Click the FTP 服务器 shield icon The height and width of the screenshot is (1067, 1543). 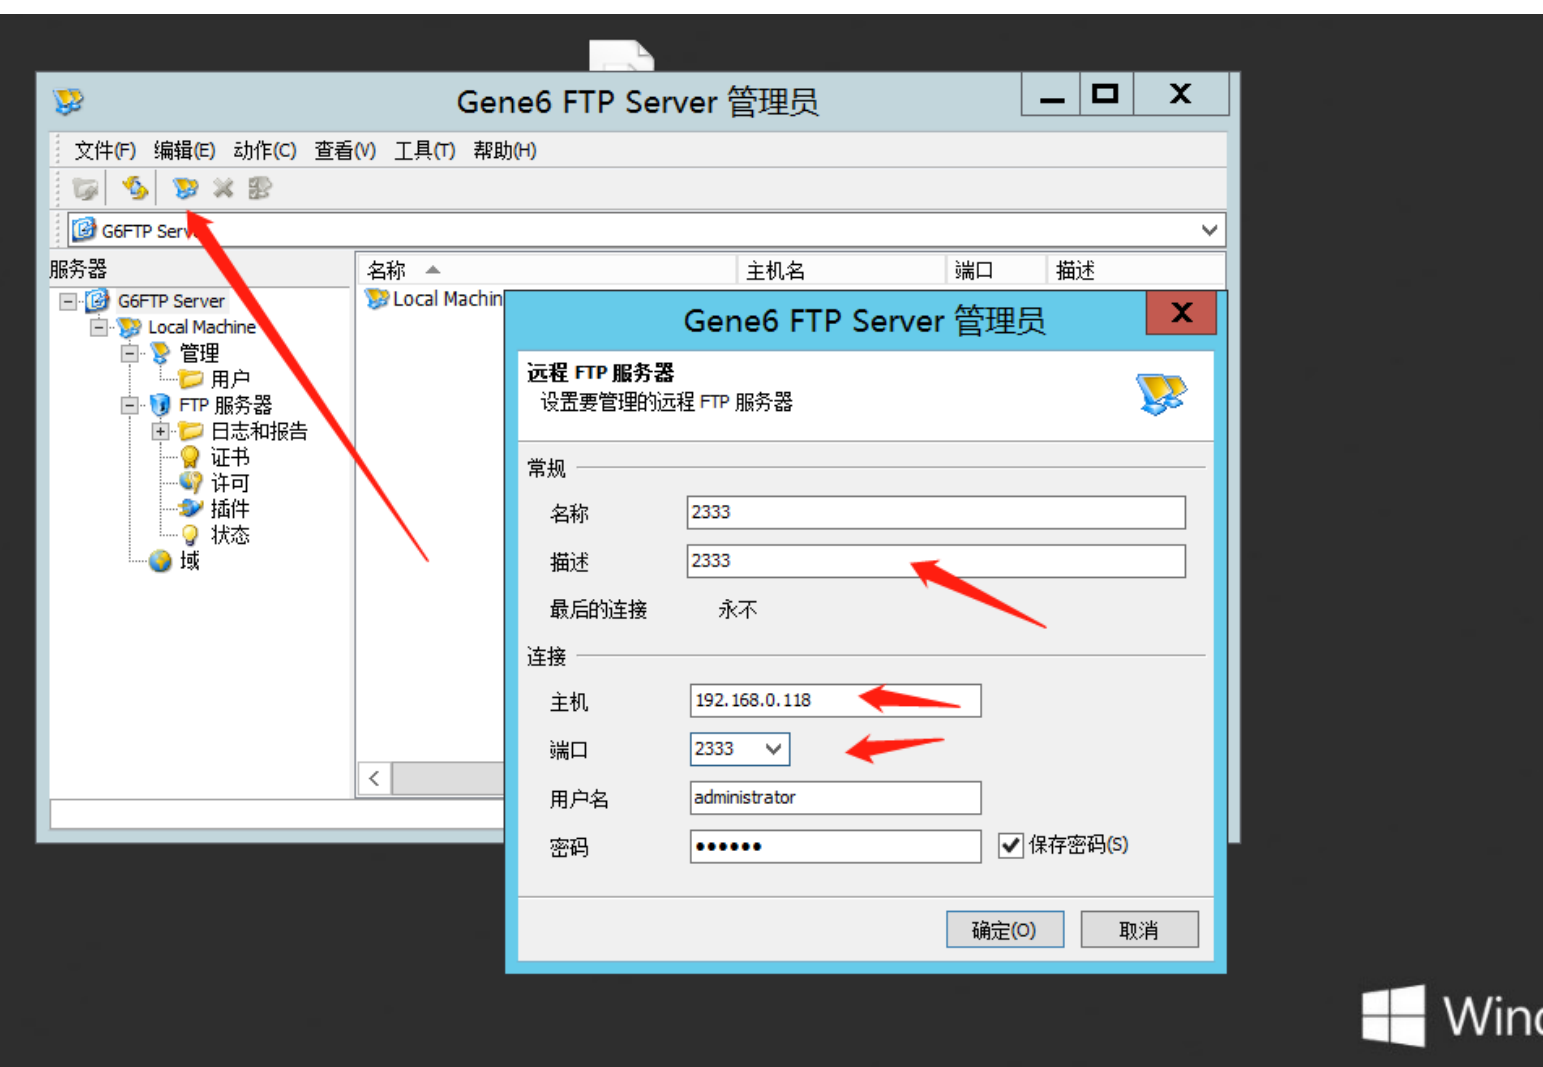160,405
